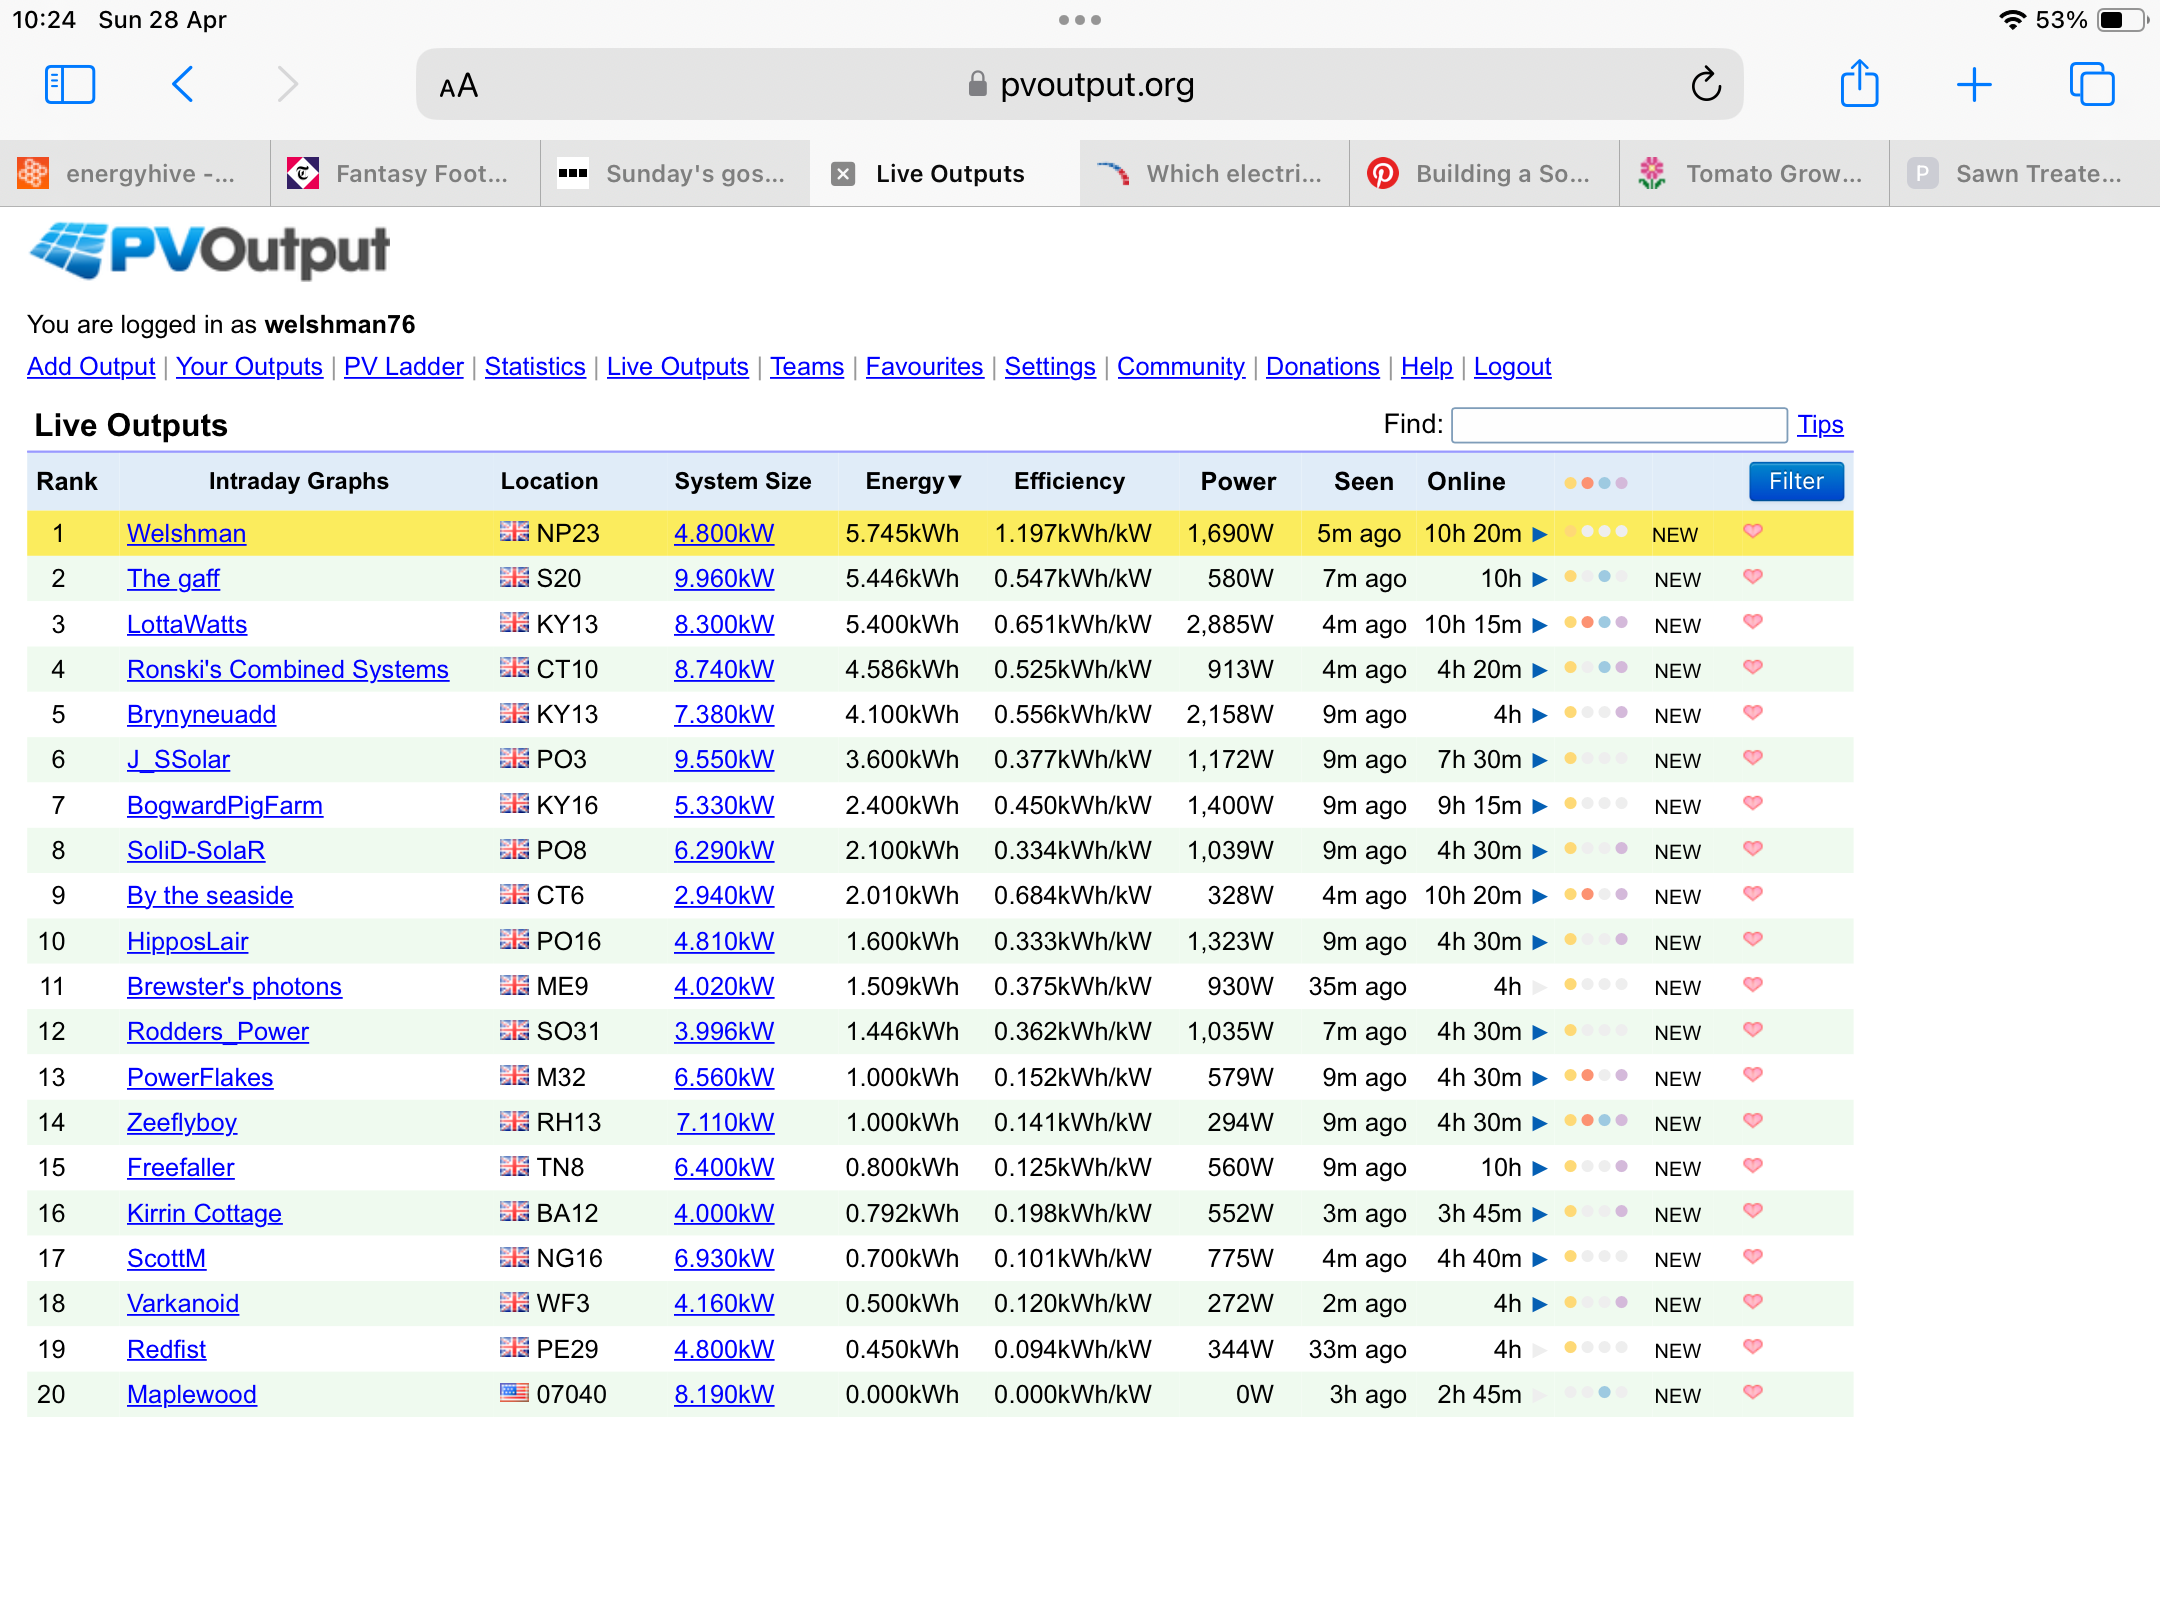Toggle the Safari sidebar
The height and width of the screenshot is (1620, 2160).
(69, 84)
